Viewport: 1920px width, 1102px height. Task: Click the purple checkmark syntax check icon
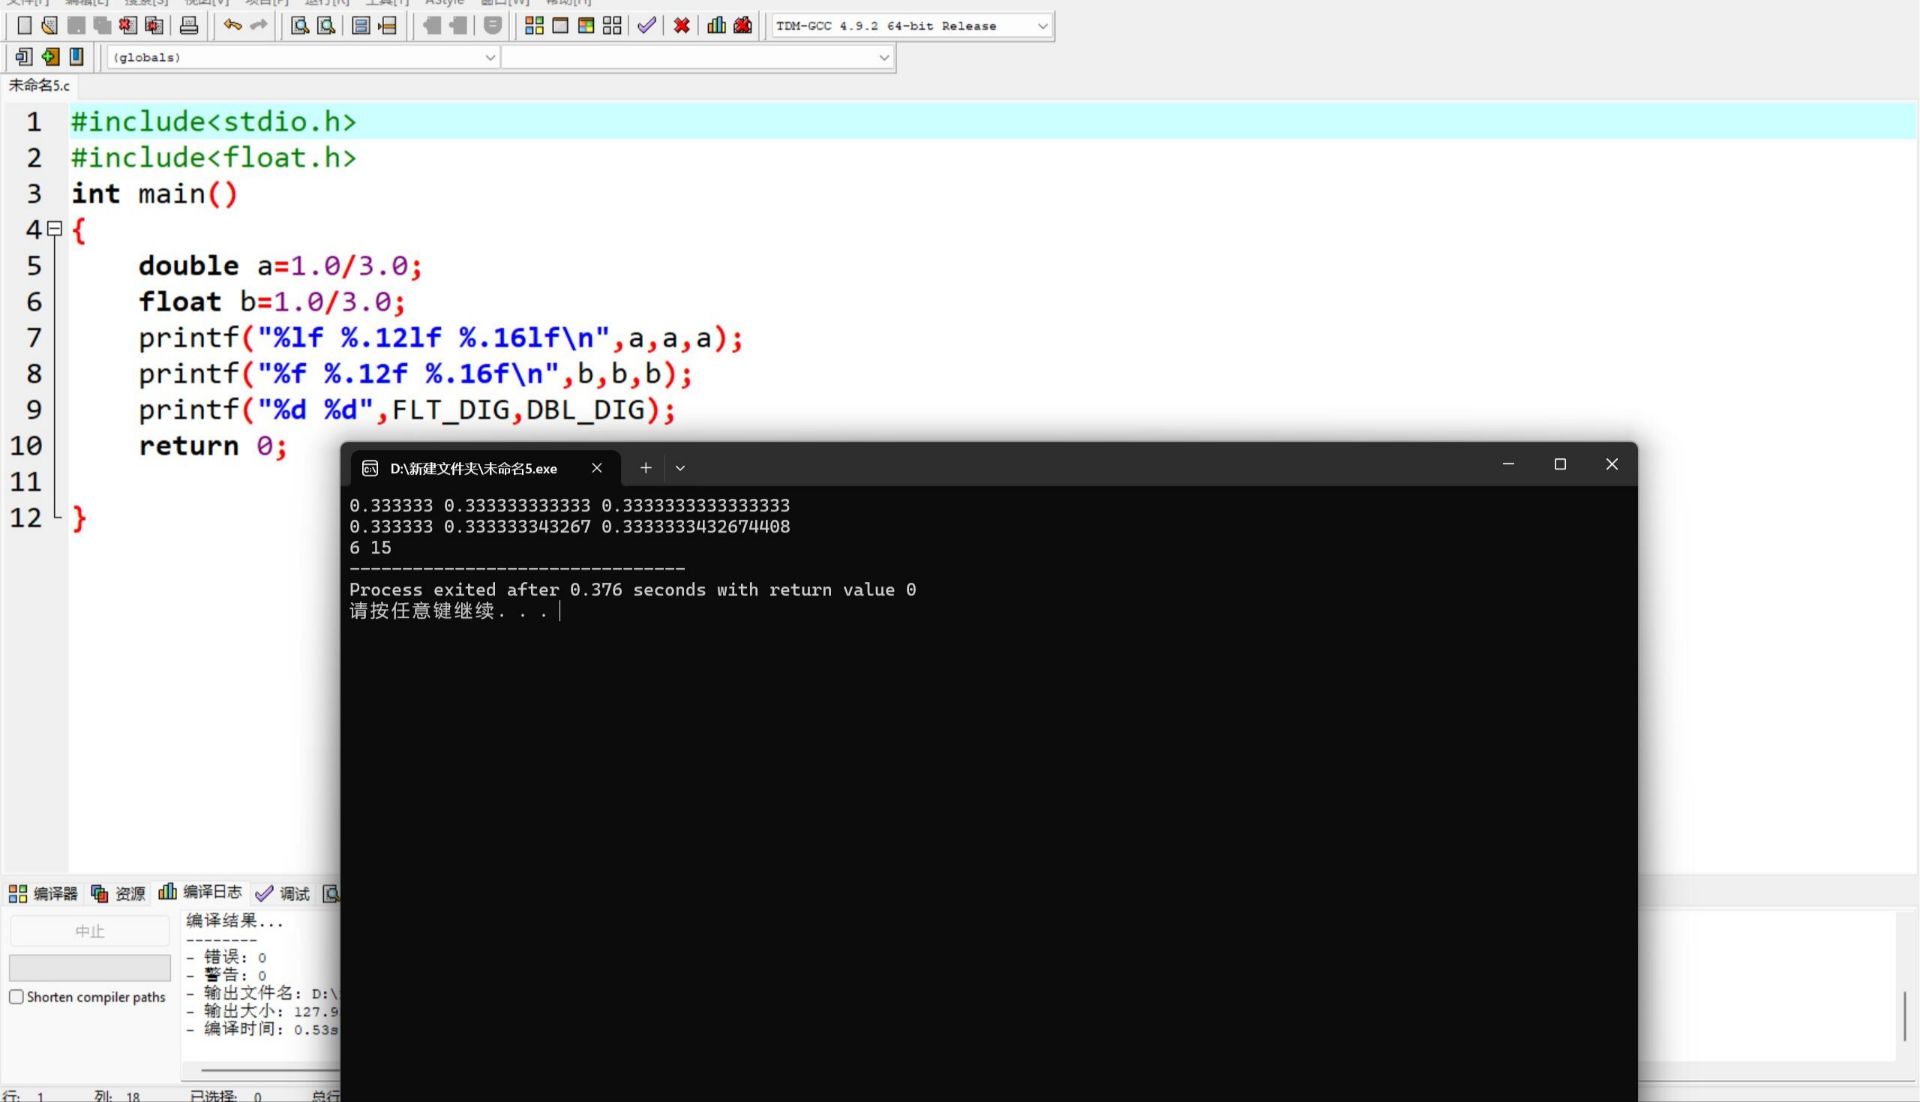pos(647,26)
